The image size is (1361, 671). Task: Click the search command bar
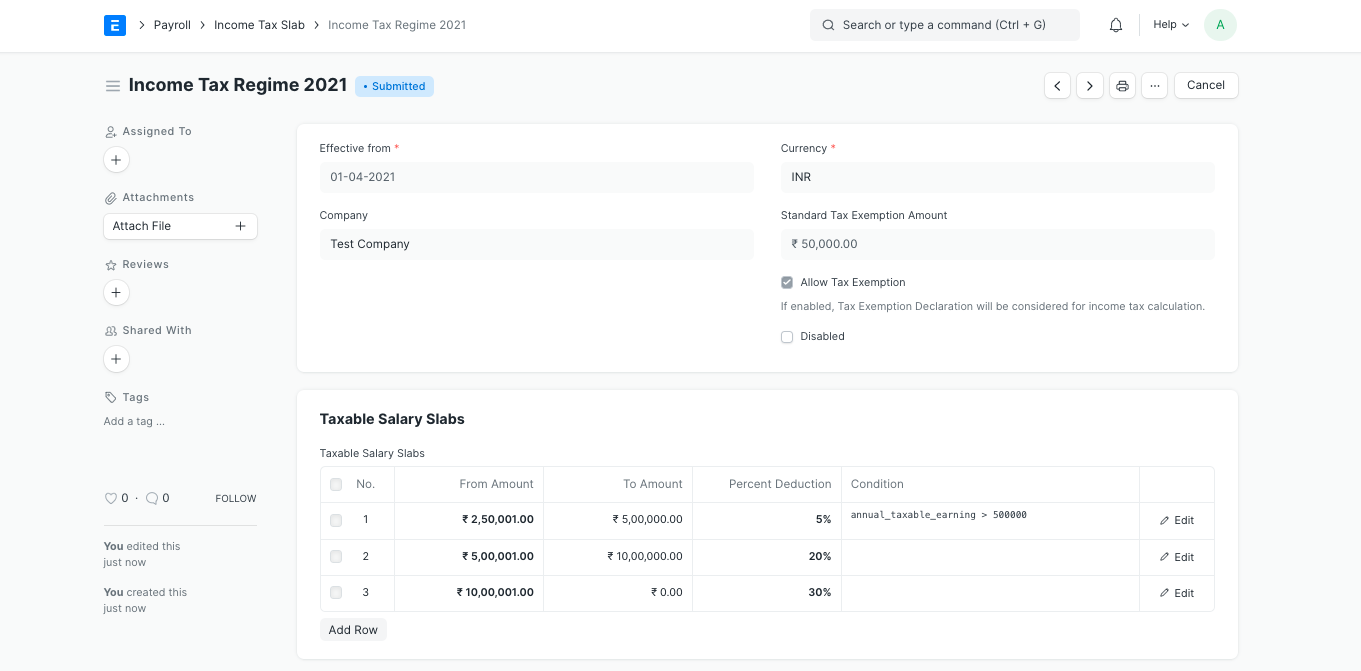click(x=944, y=25)
